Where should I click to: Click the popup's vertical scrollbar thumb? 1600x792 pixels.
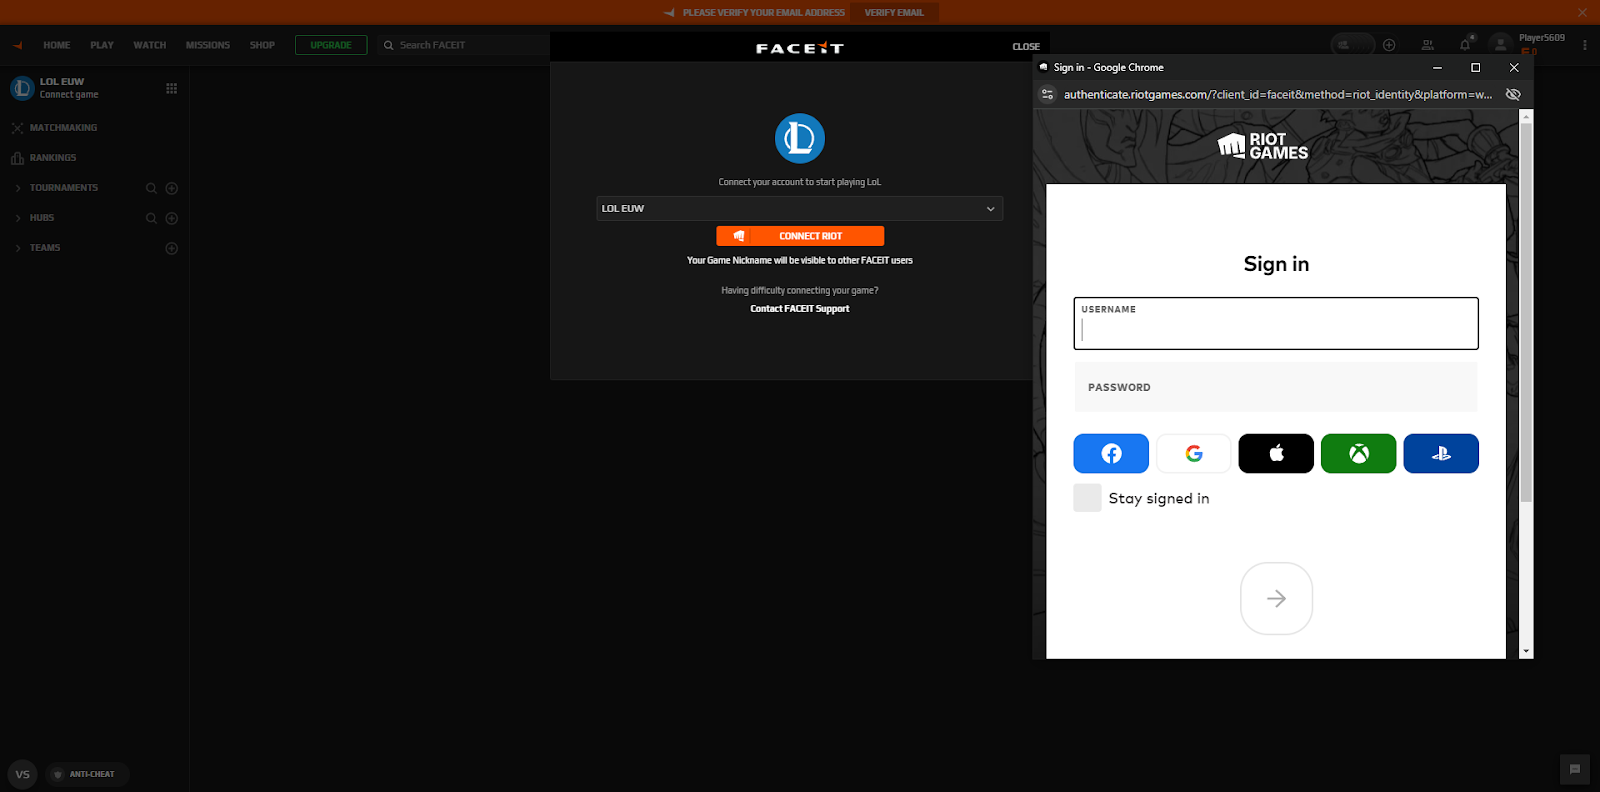1526,310
